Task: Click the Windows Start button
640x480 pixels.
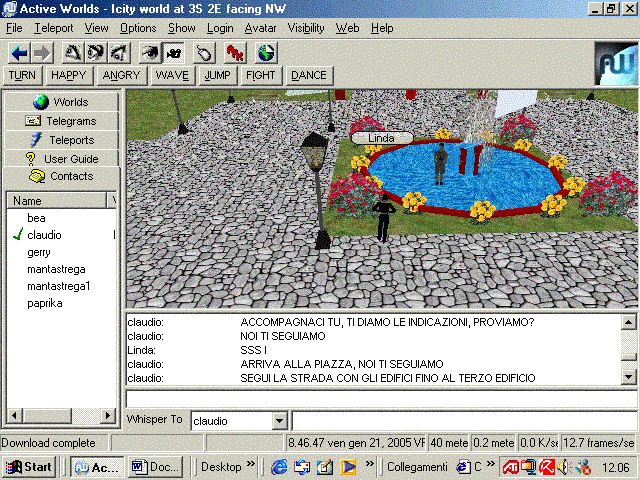Action: coord(30,467)
